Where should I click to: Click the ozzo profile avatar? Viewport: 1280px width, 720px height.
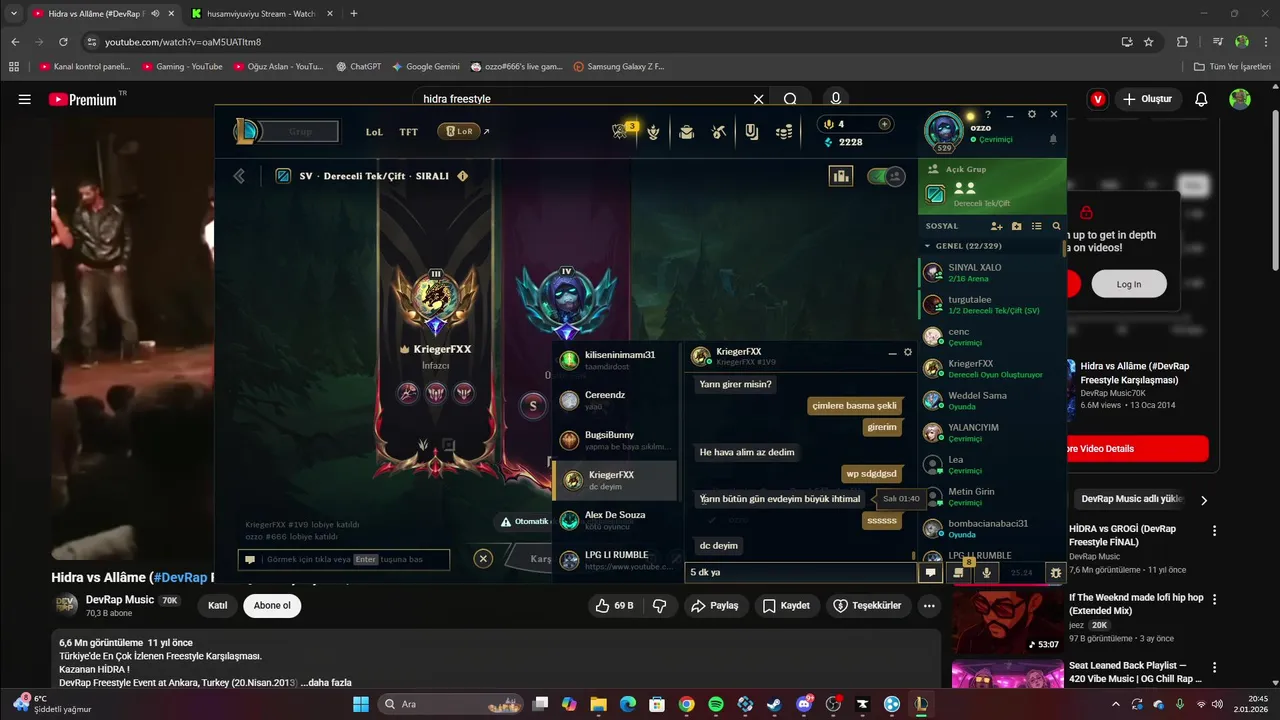click(x=943, y=130)
